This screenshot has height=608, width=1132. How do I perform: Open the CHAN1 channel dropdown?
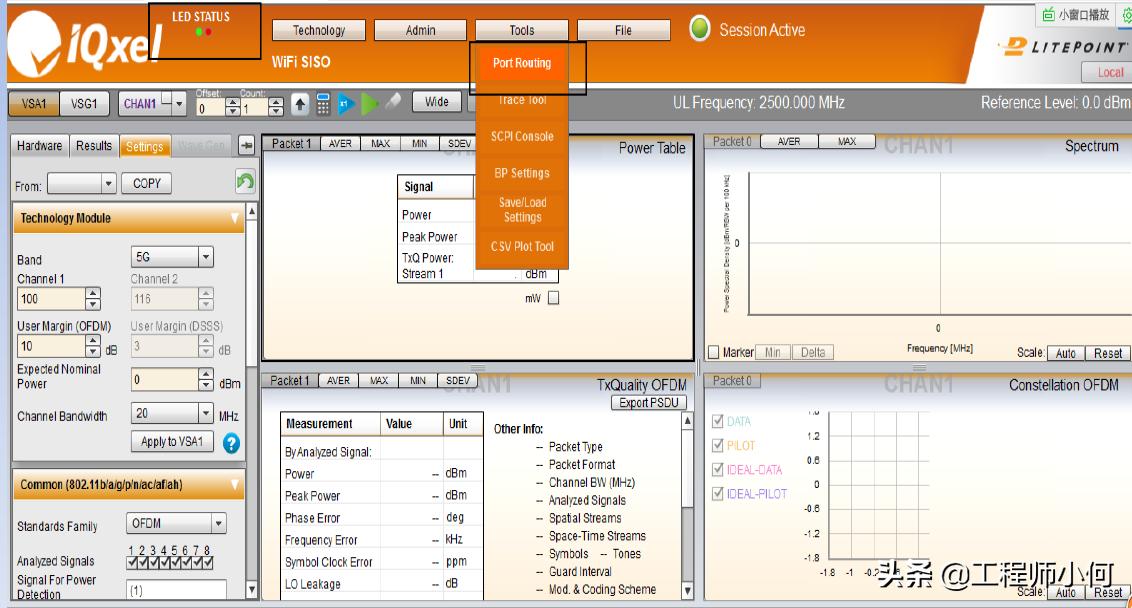coord(178,104)
